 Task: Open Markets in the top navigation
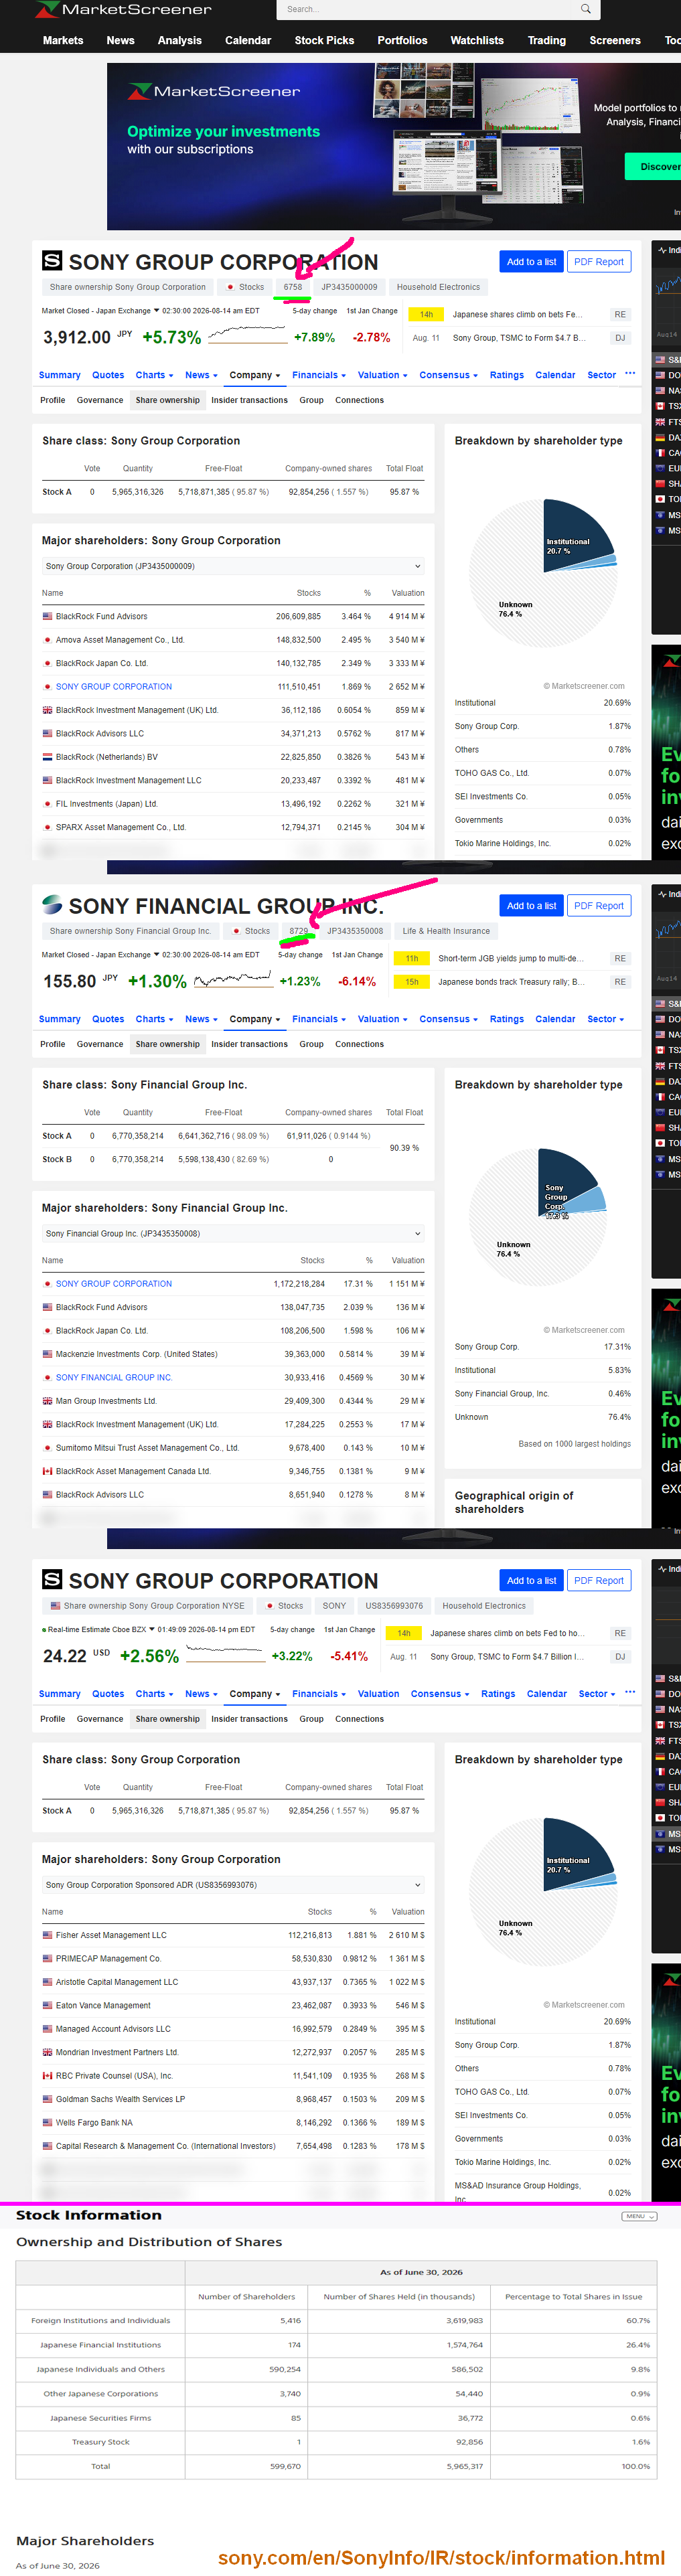tap(63, 41)
